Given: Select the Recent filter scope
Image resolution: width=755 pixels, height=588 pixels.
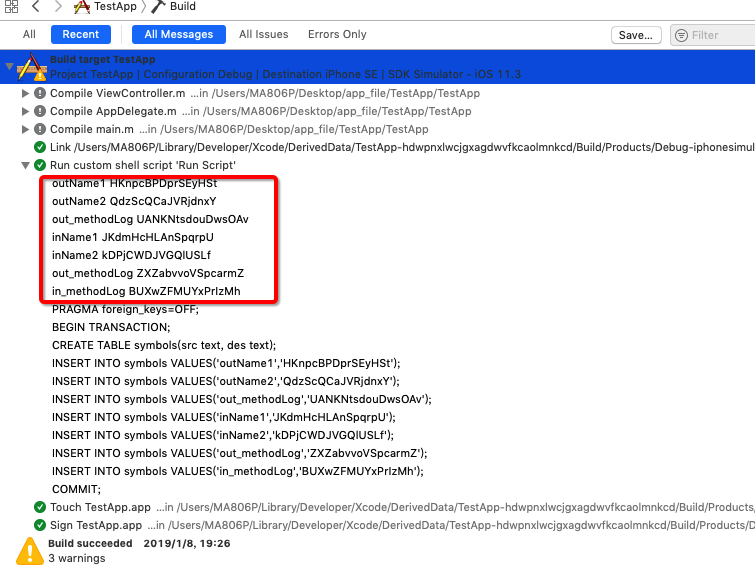Looking at the screenshot, I should point(81,34).
